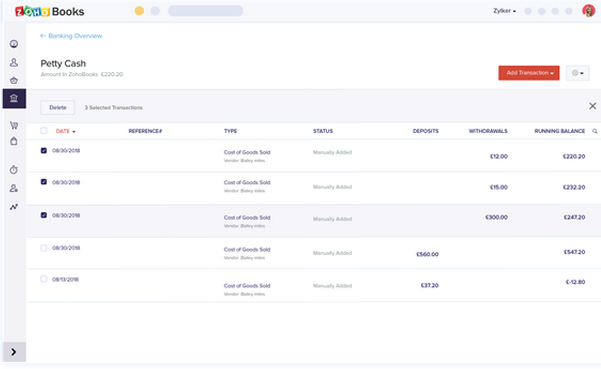This screenshot has height=369, width=601.
Task: Open the gear settings dropdown for Petty Cash
Action: coord(578,73)
